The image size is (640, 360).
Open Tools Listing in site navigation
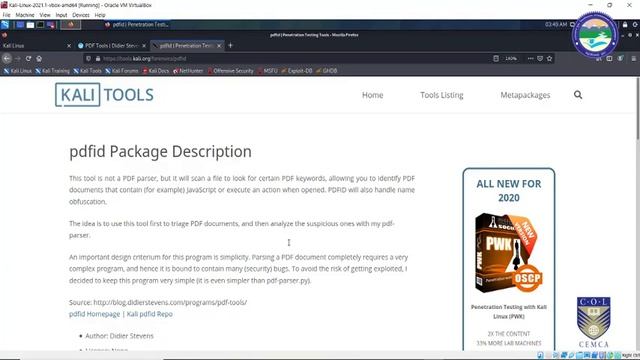(442, 95)
